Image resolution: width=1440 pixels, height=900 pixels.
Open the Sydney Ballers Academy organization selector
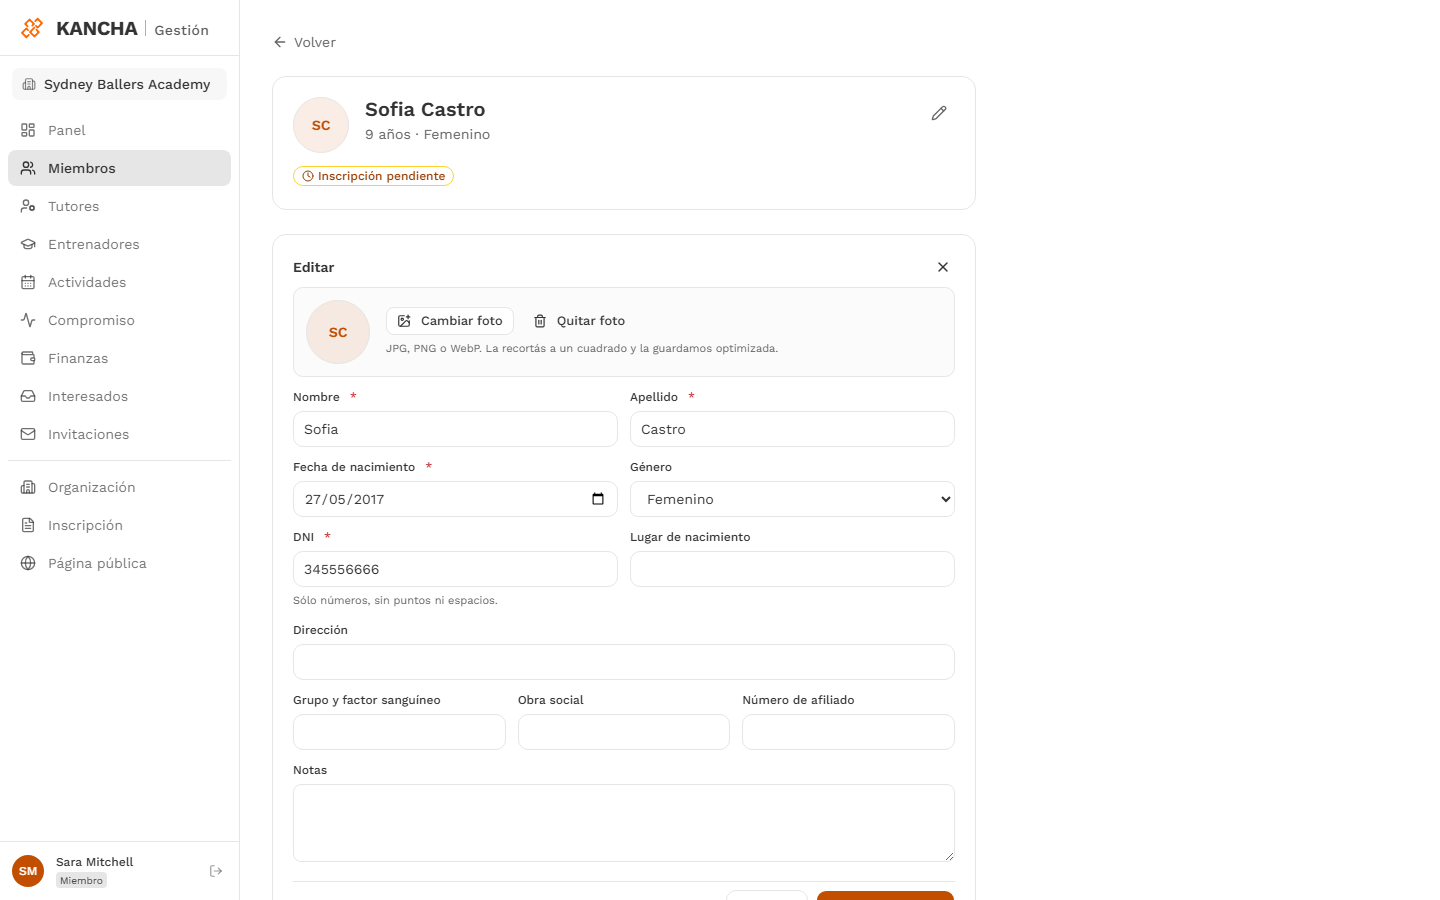point(119,84)
